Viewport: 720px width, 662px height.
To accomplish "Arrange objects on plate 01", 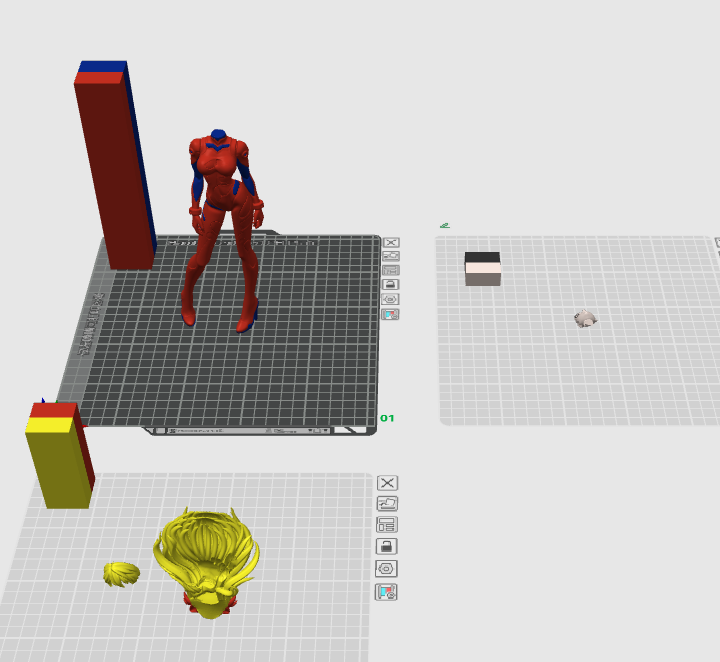I will tap(391, 270).
